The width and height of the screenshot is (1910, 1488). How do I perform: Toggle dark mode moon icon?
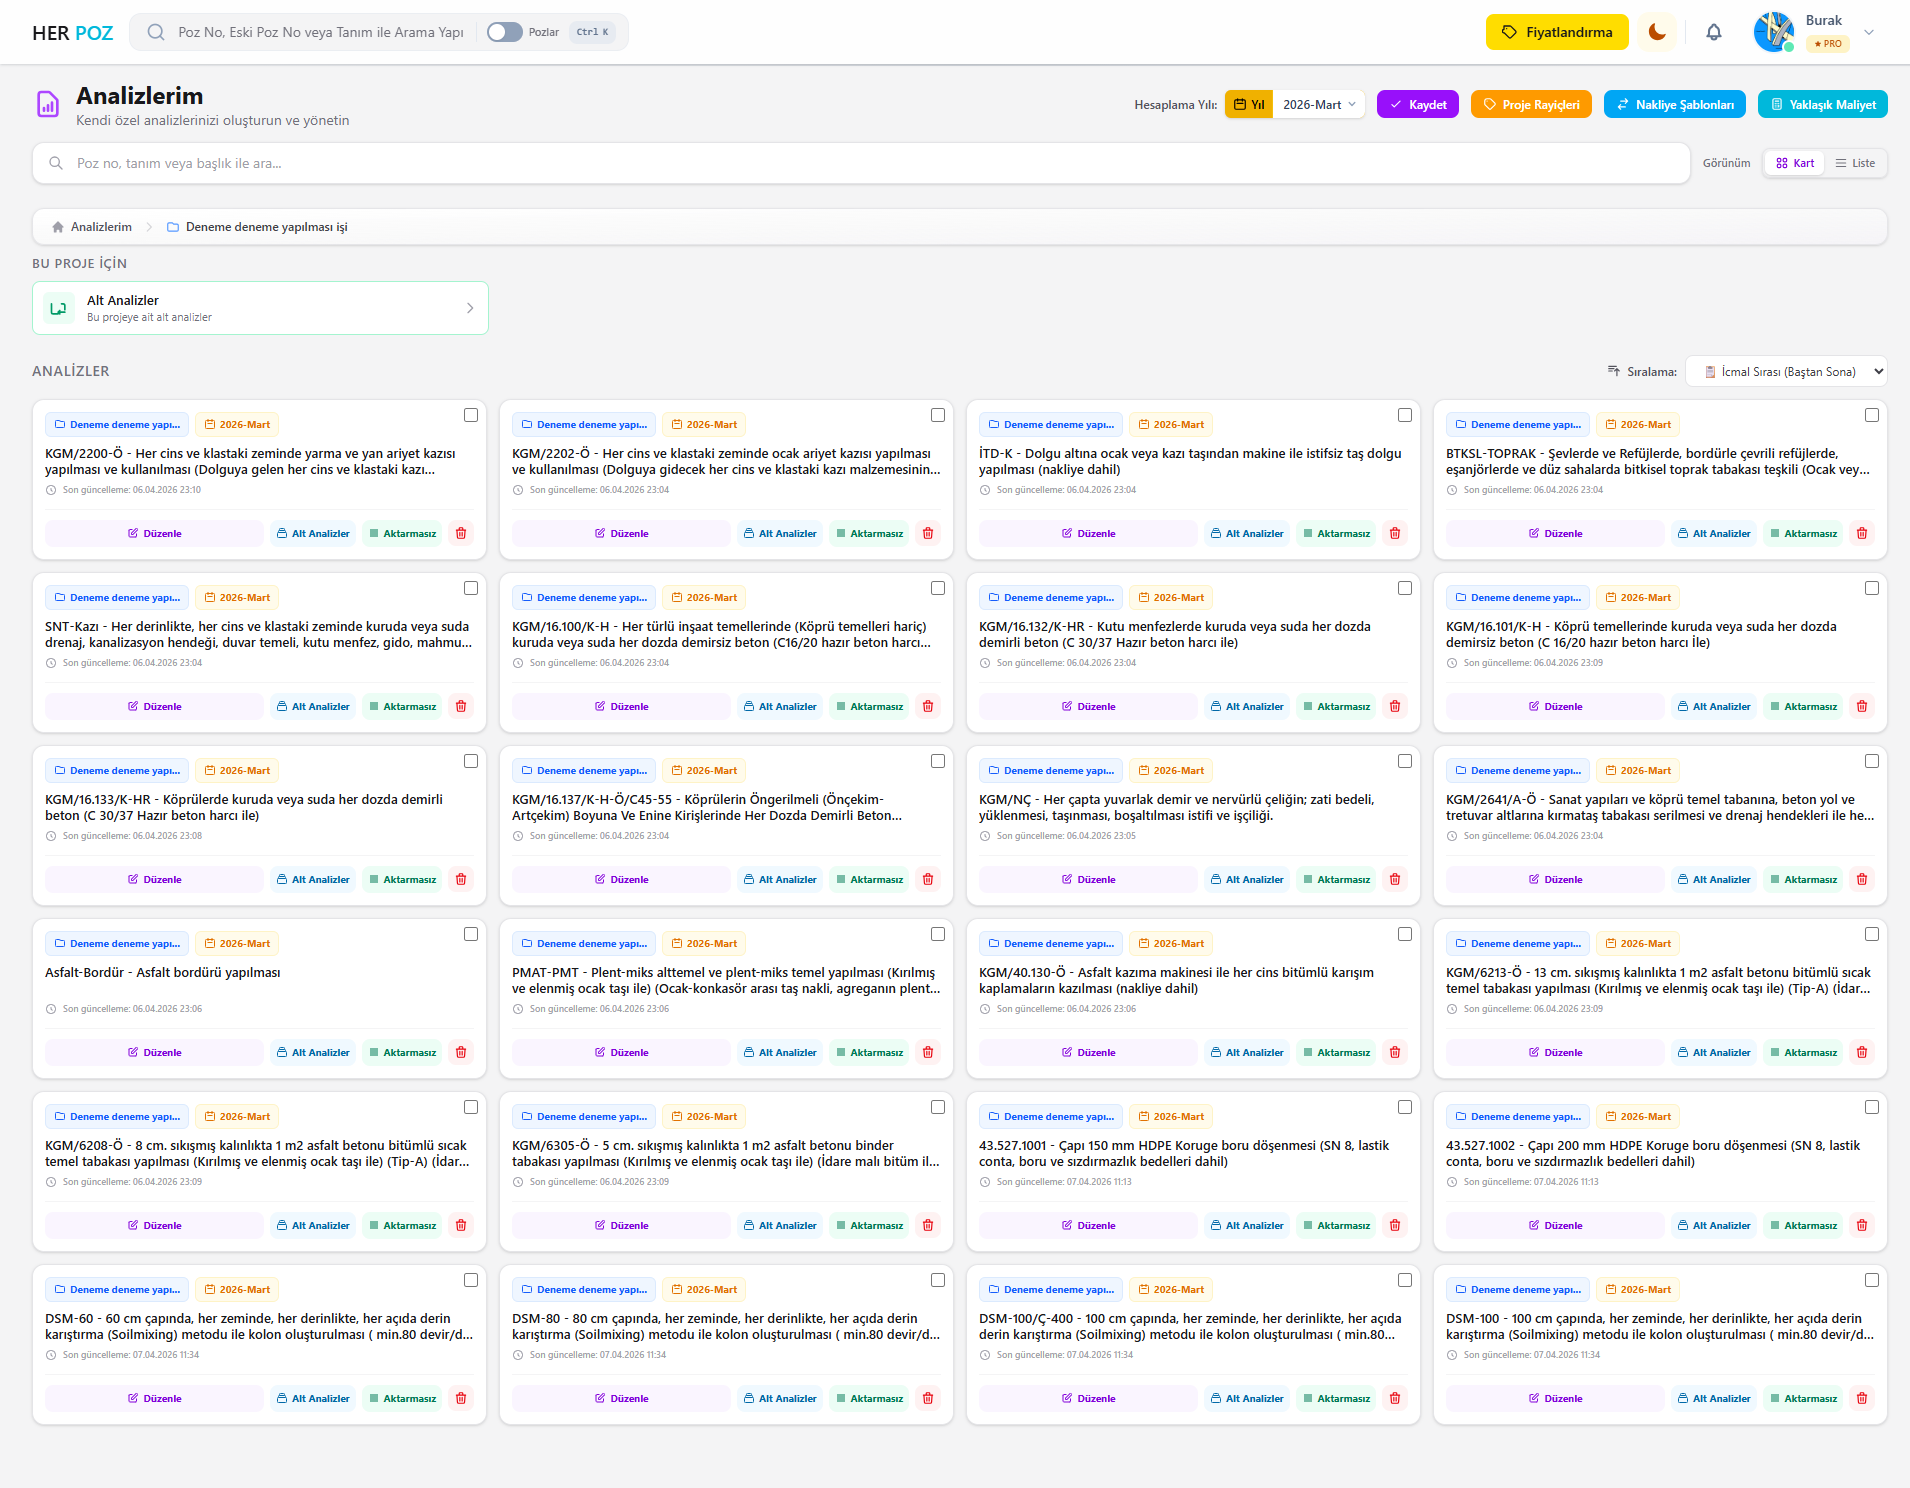pyautogui.click(x=1657, y=32)
